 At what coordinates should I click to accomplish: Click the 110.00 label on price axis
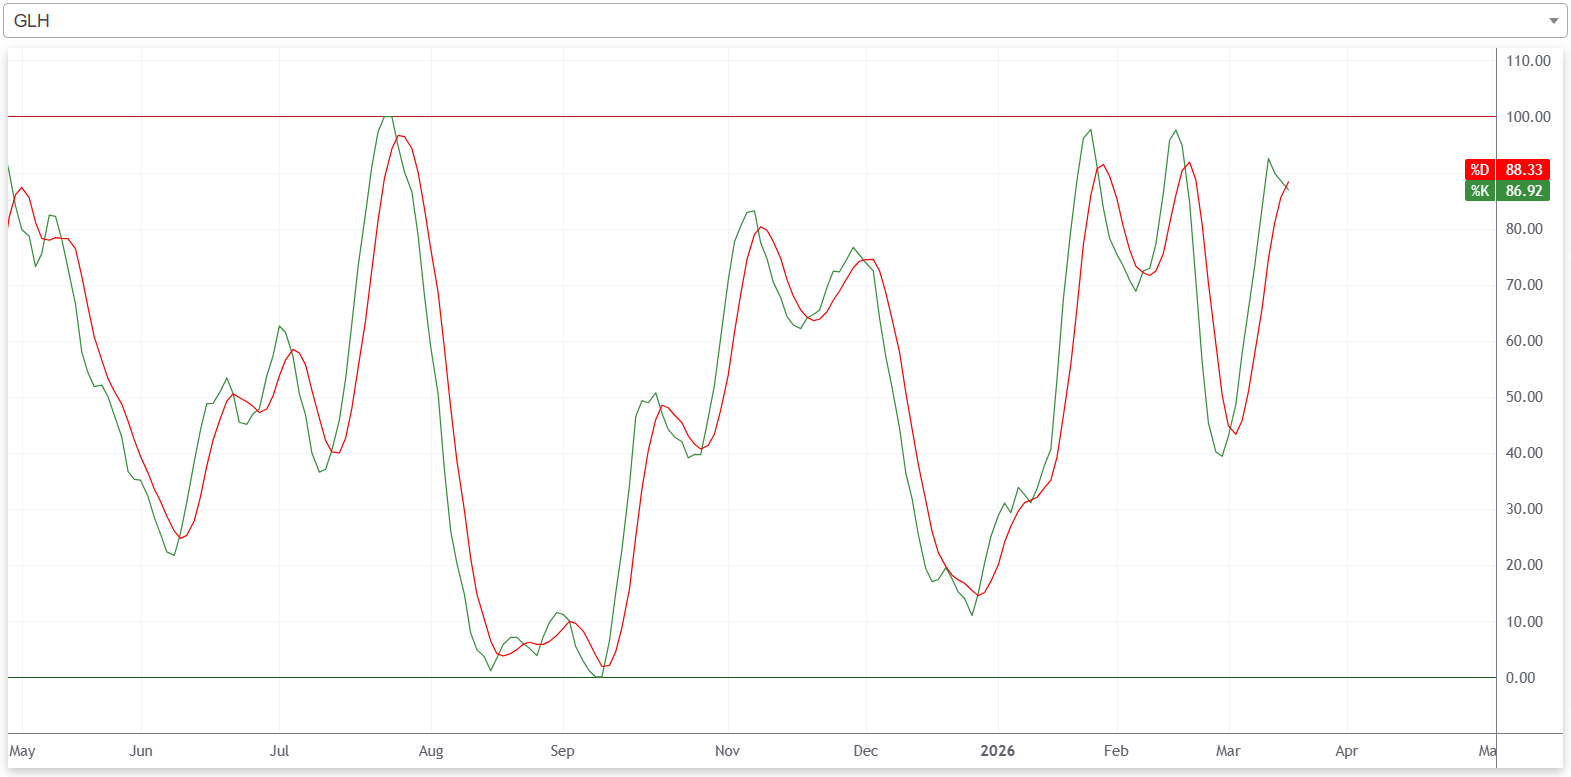[1528, 61]
